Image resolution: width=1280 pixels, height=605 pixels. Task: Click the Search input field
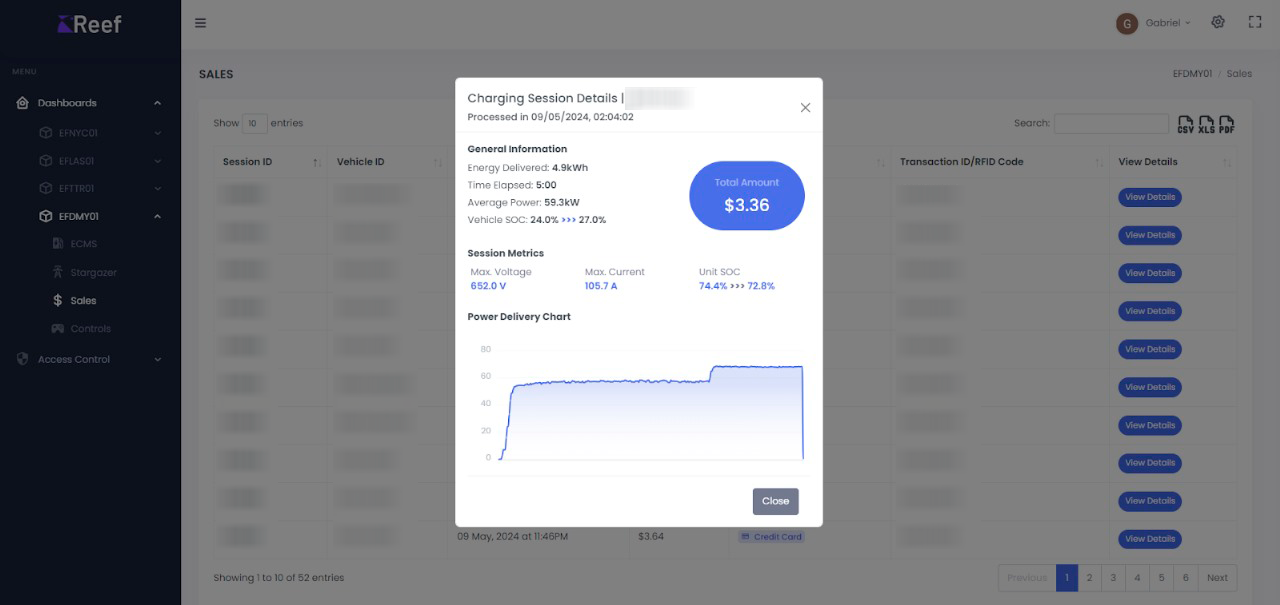click(x=1111, y=124)
